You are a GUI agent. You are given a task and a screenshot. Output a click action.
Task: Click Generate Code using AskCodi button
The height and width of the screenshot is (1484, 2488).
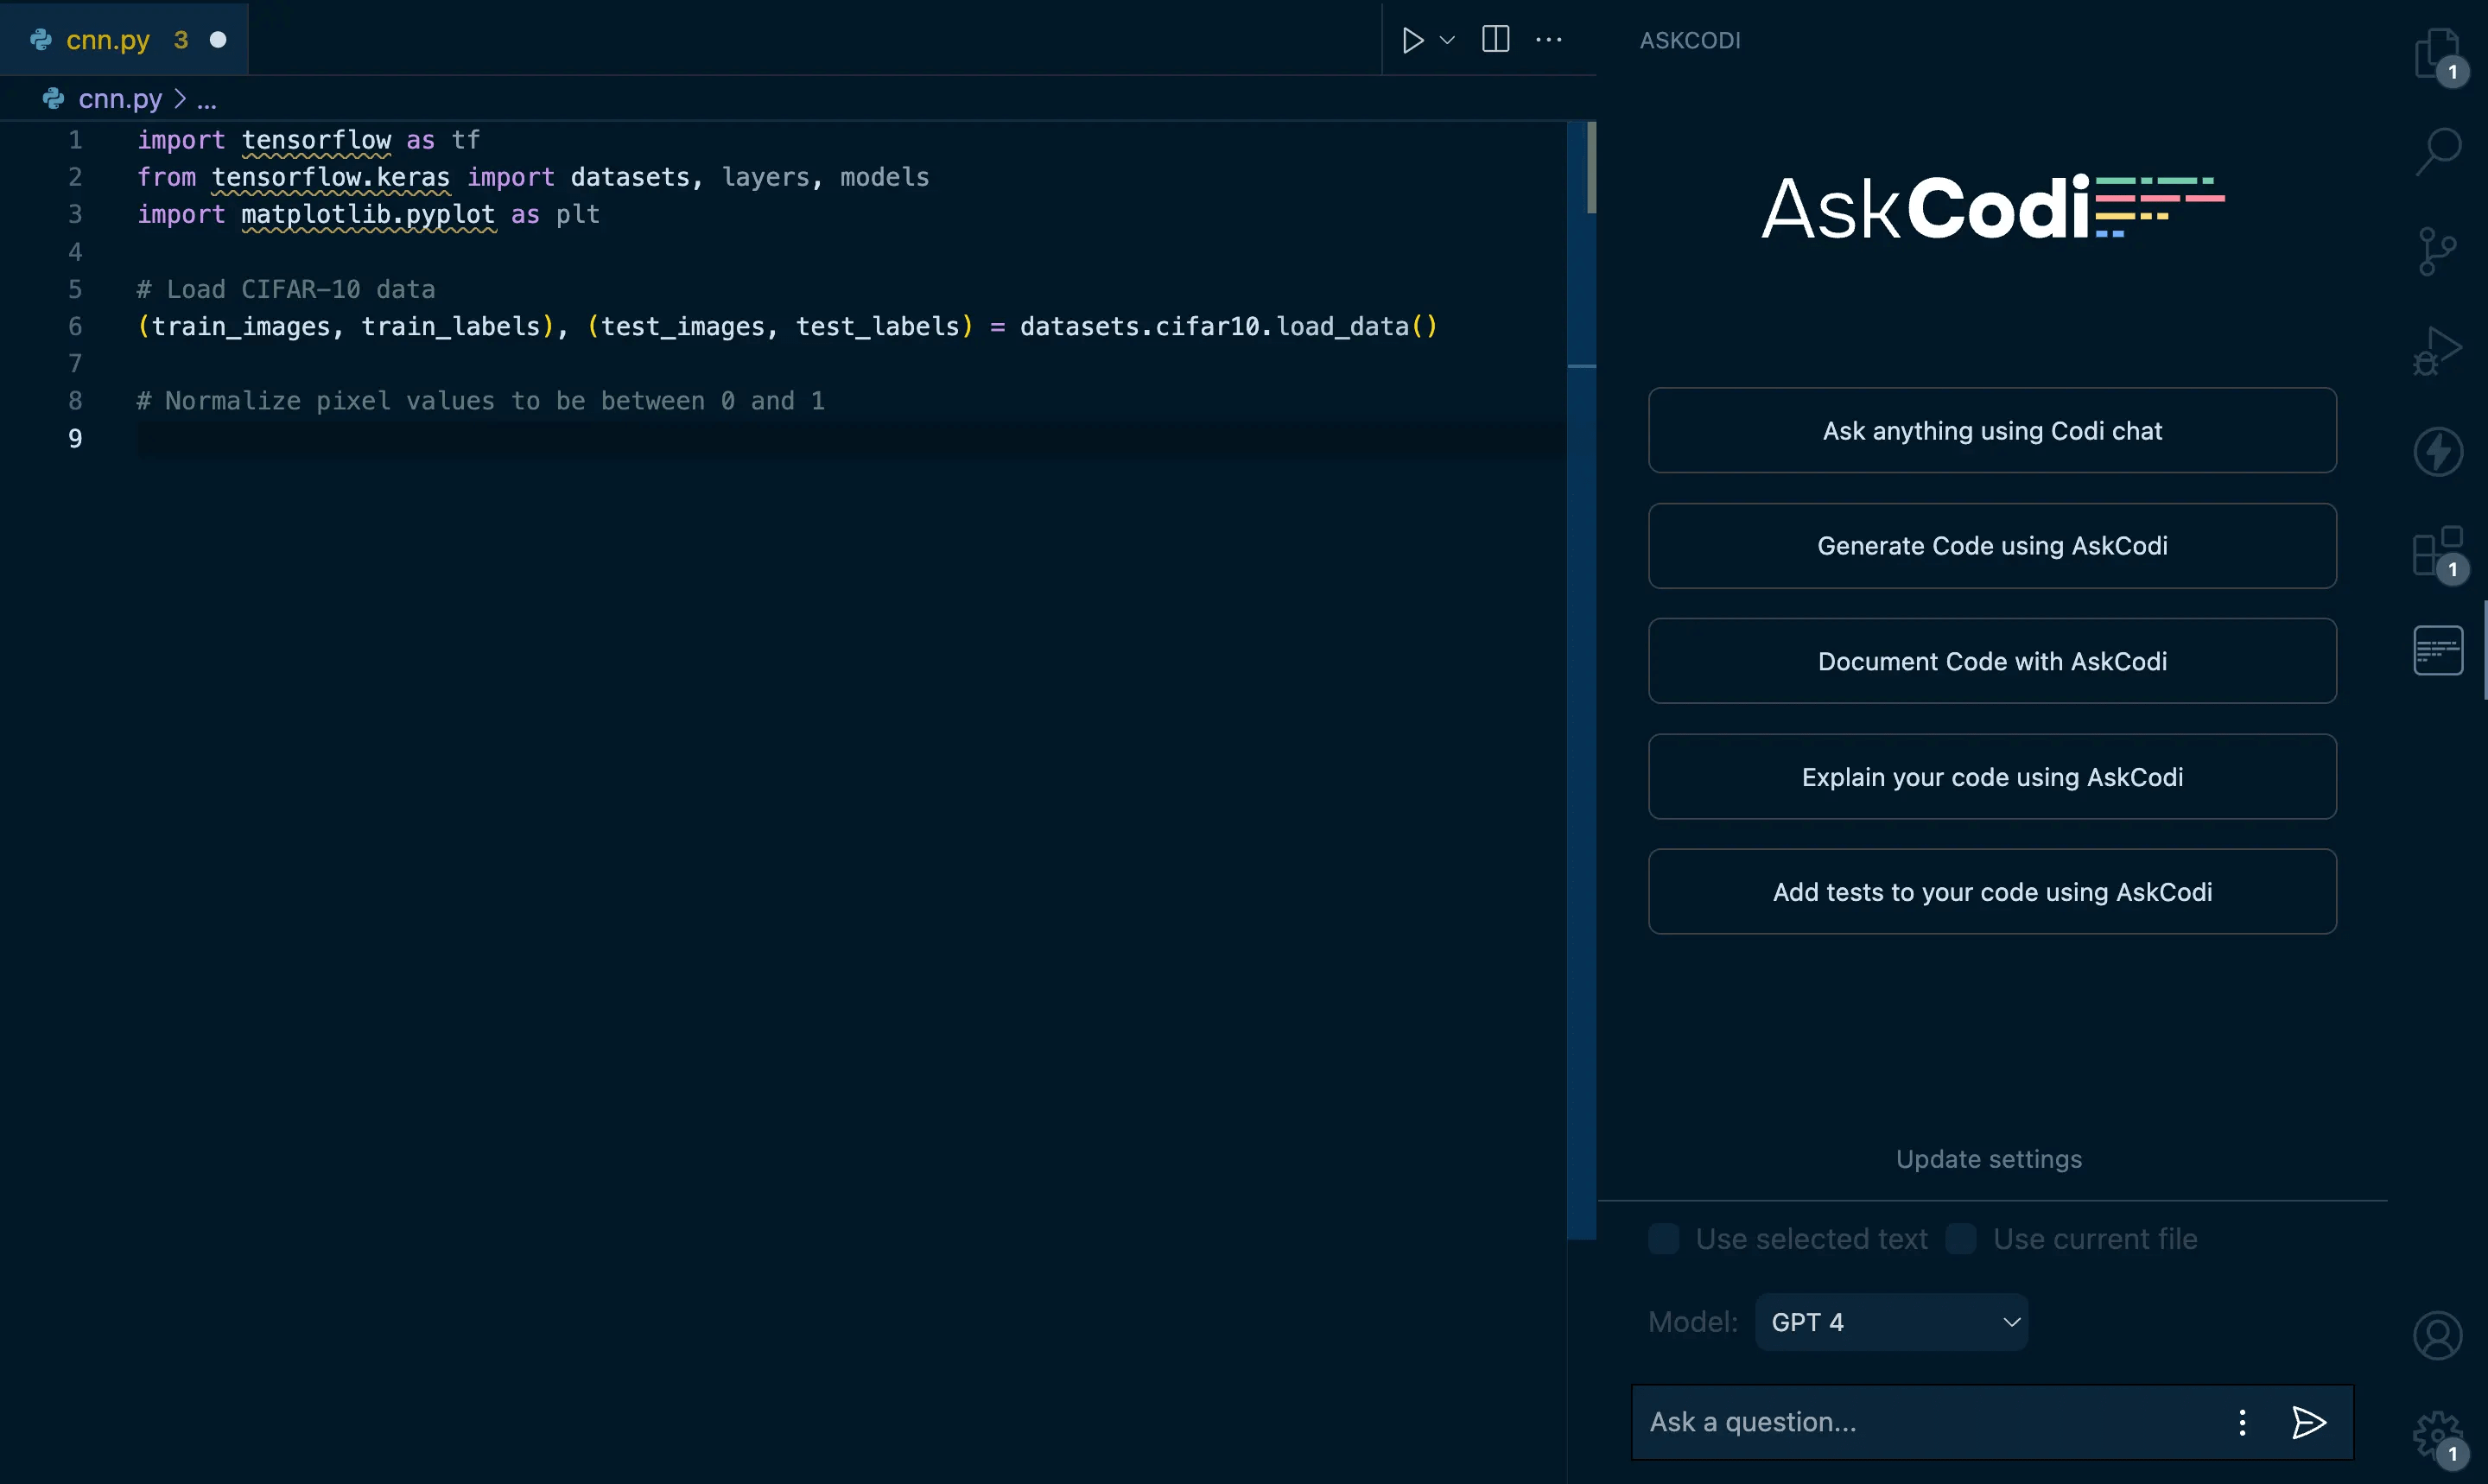click(x=1991, y=546)
